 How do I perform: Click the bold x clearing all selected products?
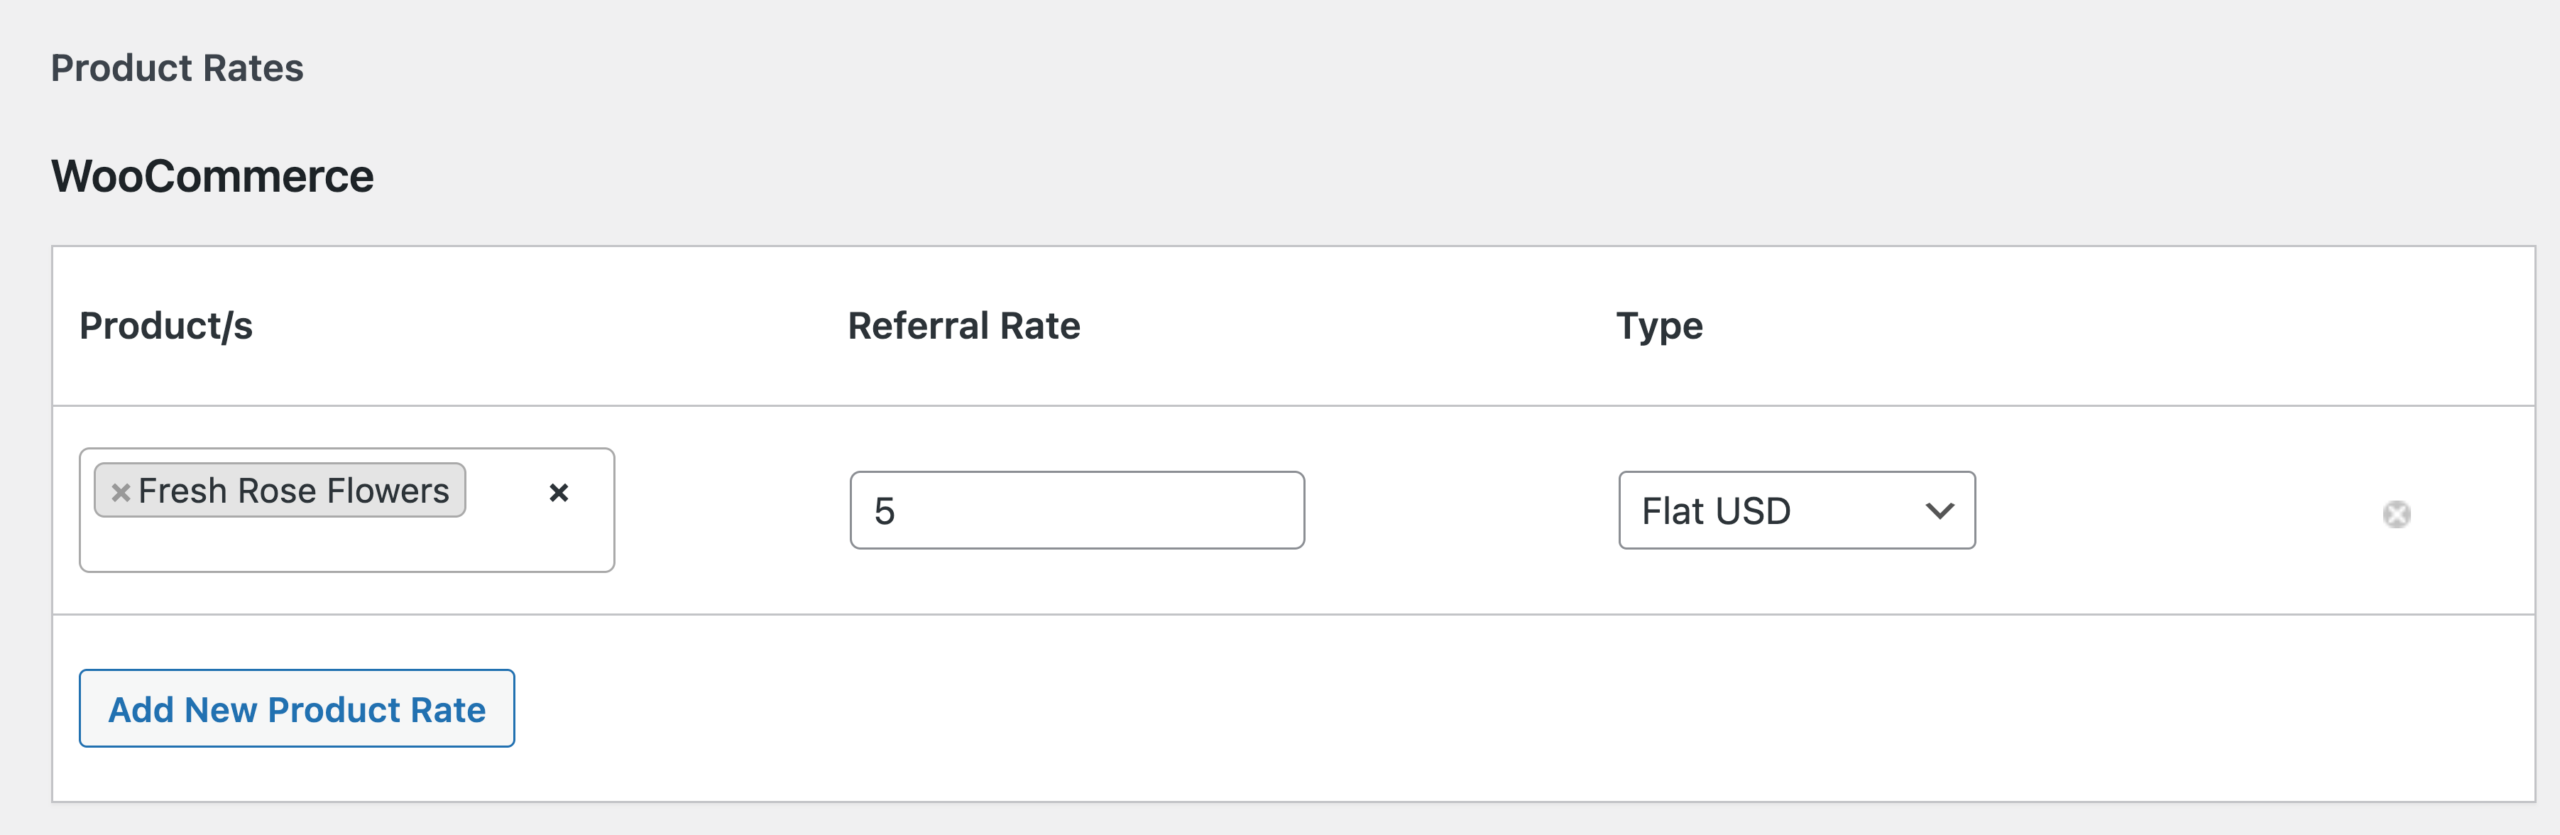559,491
